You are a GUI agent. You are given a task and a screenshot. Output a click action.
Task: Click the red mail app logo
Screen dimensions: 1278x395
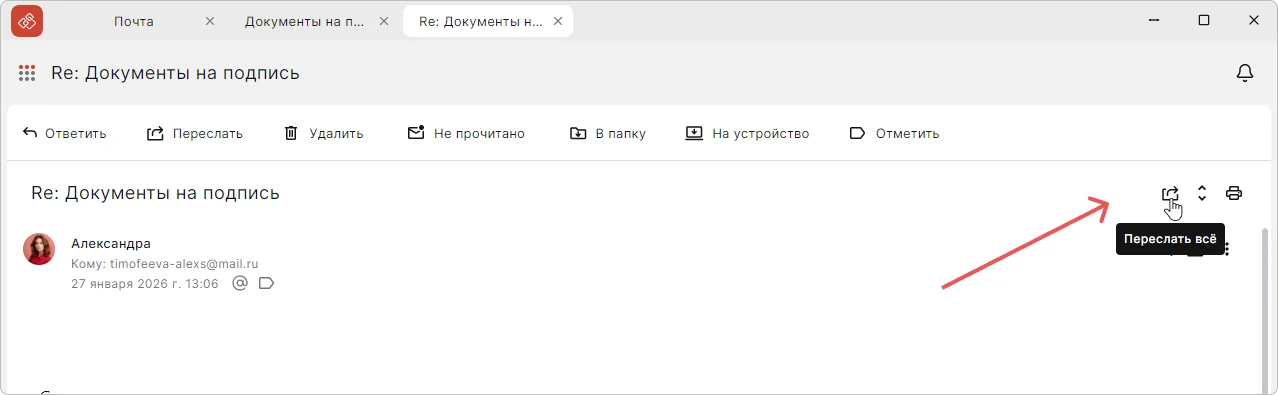coord(27,20)
